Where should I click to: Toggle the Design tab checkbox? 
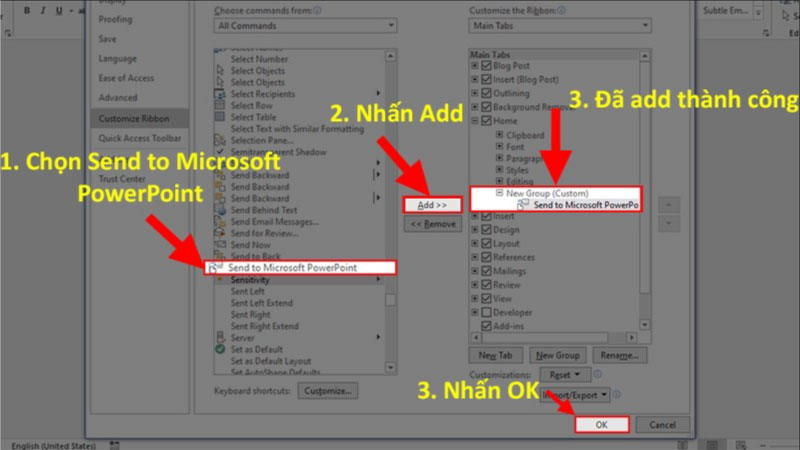[x=486, y=230]
